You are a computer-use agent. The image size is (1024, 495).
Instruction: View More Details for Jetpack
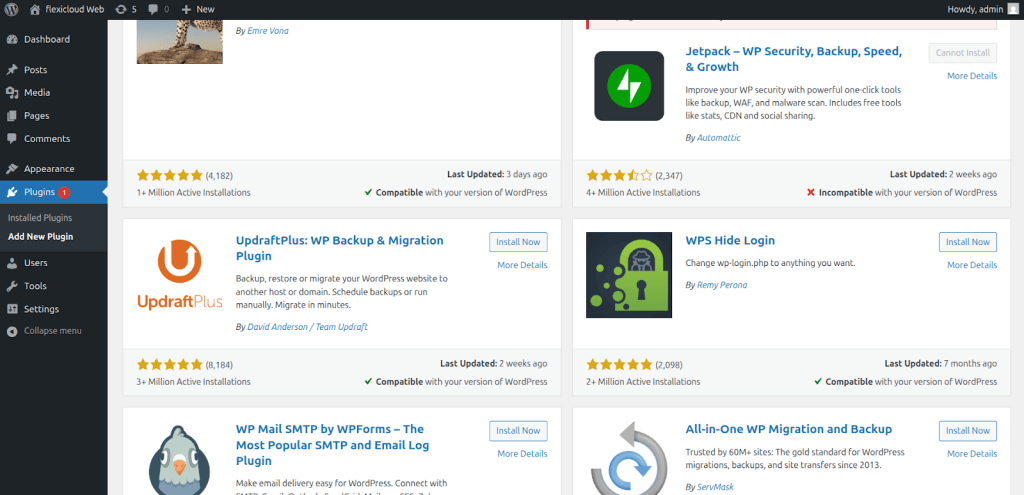tap(971, 76)
